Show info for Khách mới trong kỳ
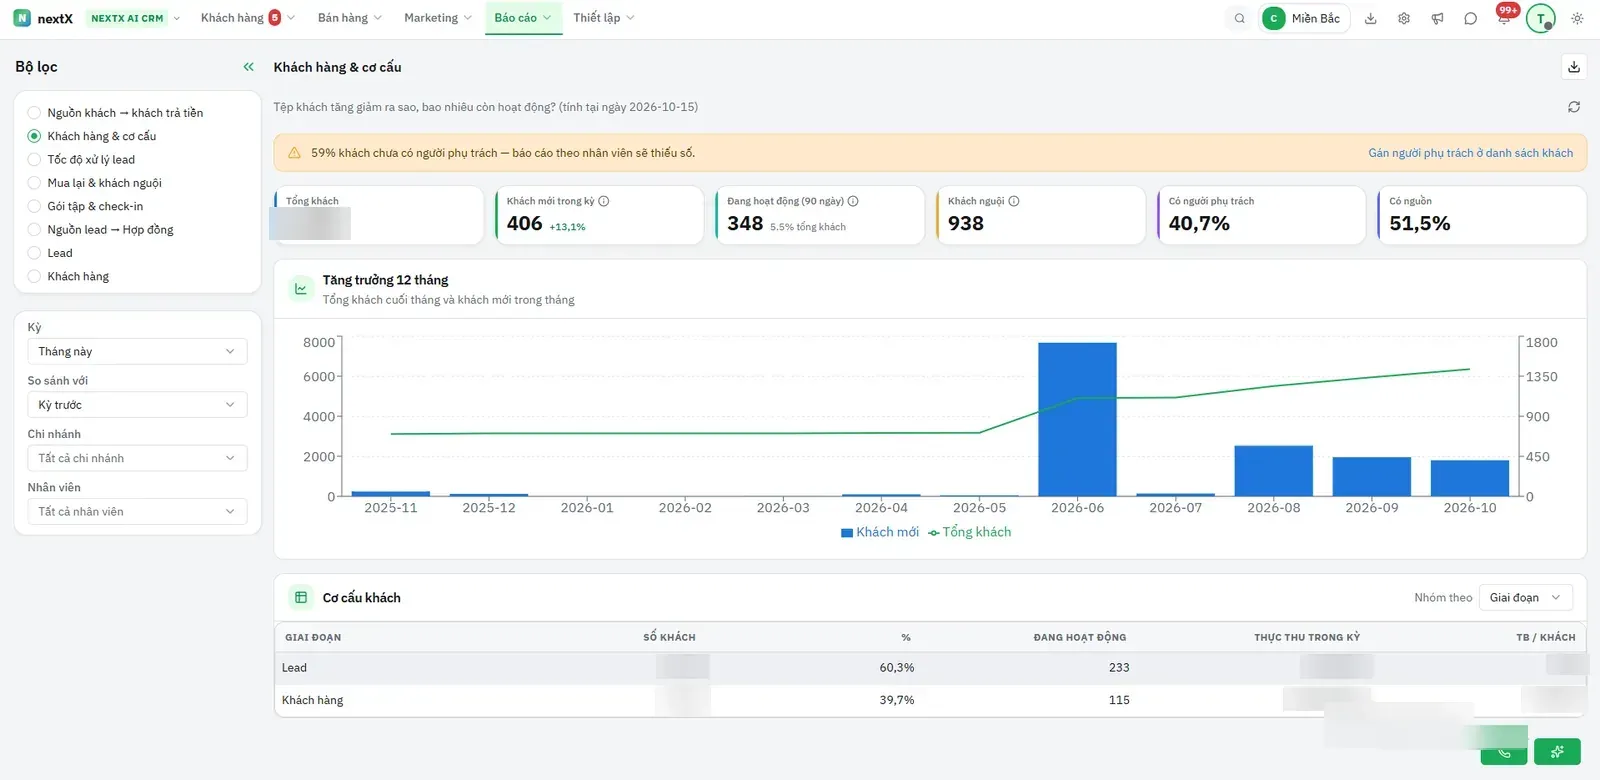The height and width of the screenshot is (780, 1600). point(604,201)
